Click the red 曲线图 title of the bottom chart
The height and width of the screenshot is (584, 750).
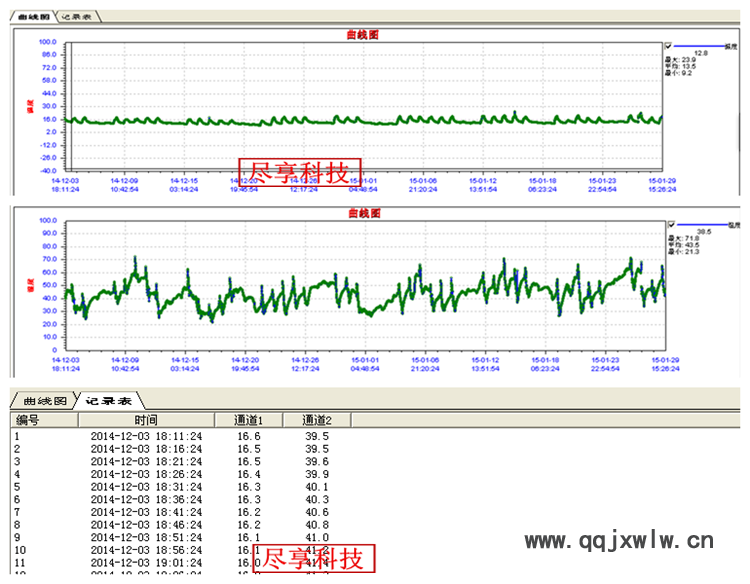click(362, 213)
